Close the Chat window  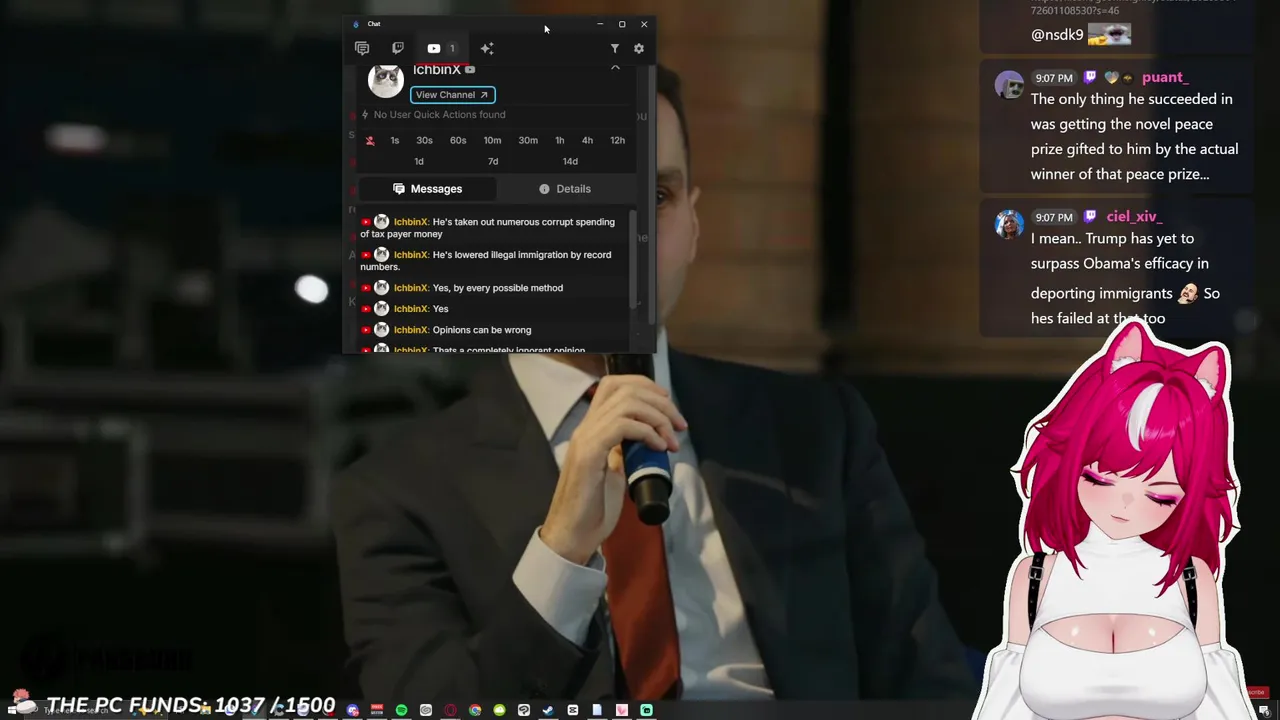coord(644,24)
